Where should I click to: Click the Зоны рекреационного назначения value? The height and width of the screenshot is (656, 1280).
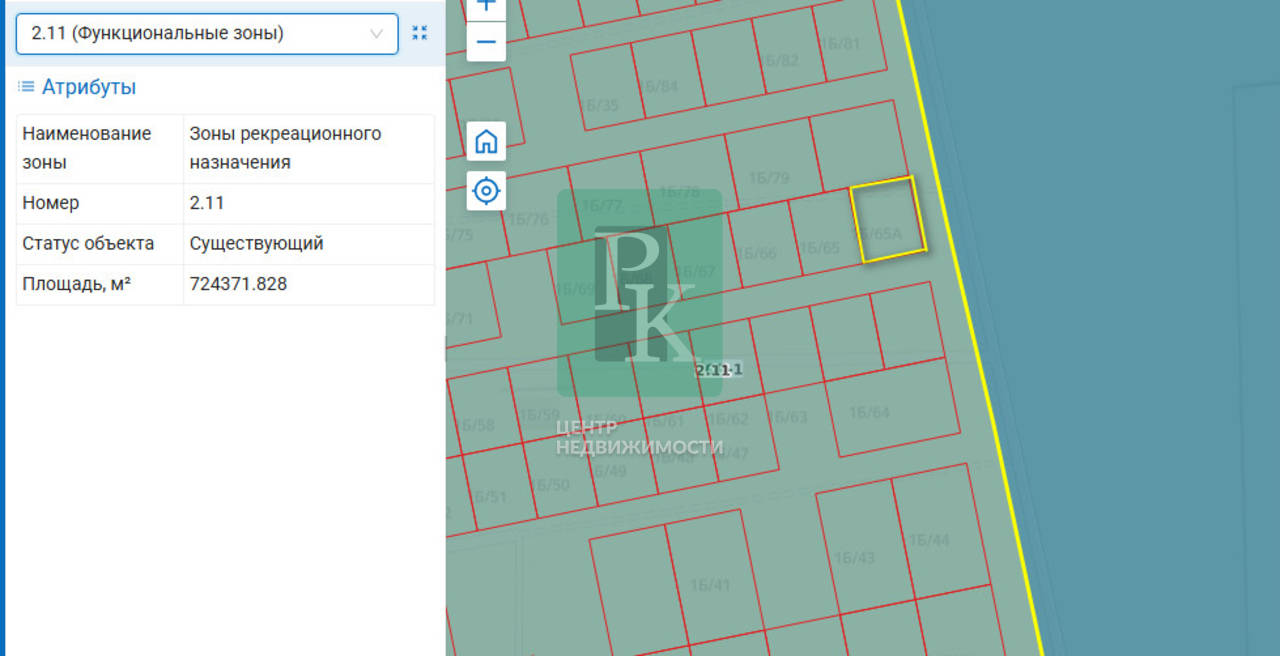point(286,148)
